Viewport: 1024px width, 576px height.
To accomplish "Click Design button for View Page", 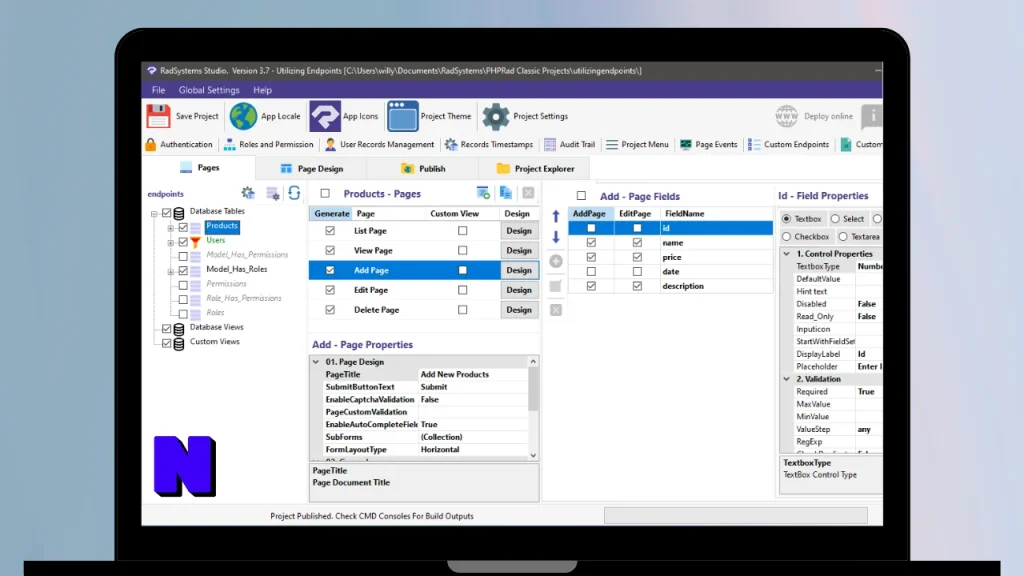I will [519, 250].
